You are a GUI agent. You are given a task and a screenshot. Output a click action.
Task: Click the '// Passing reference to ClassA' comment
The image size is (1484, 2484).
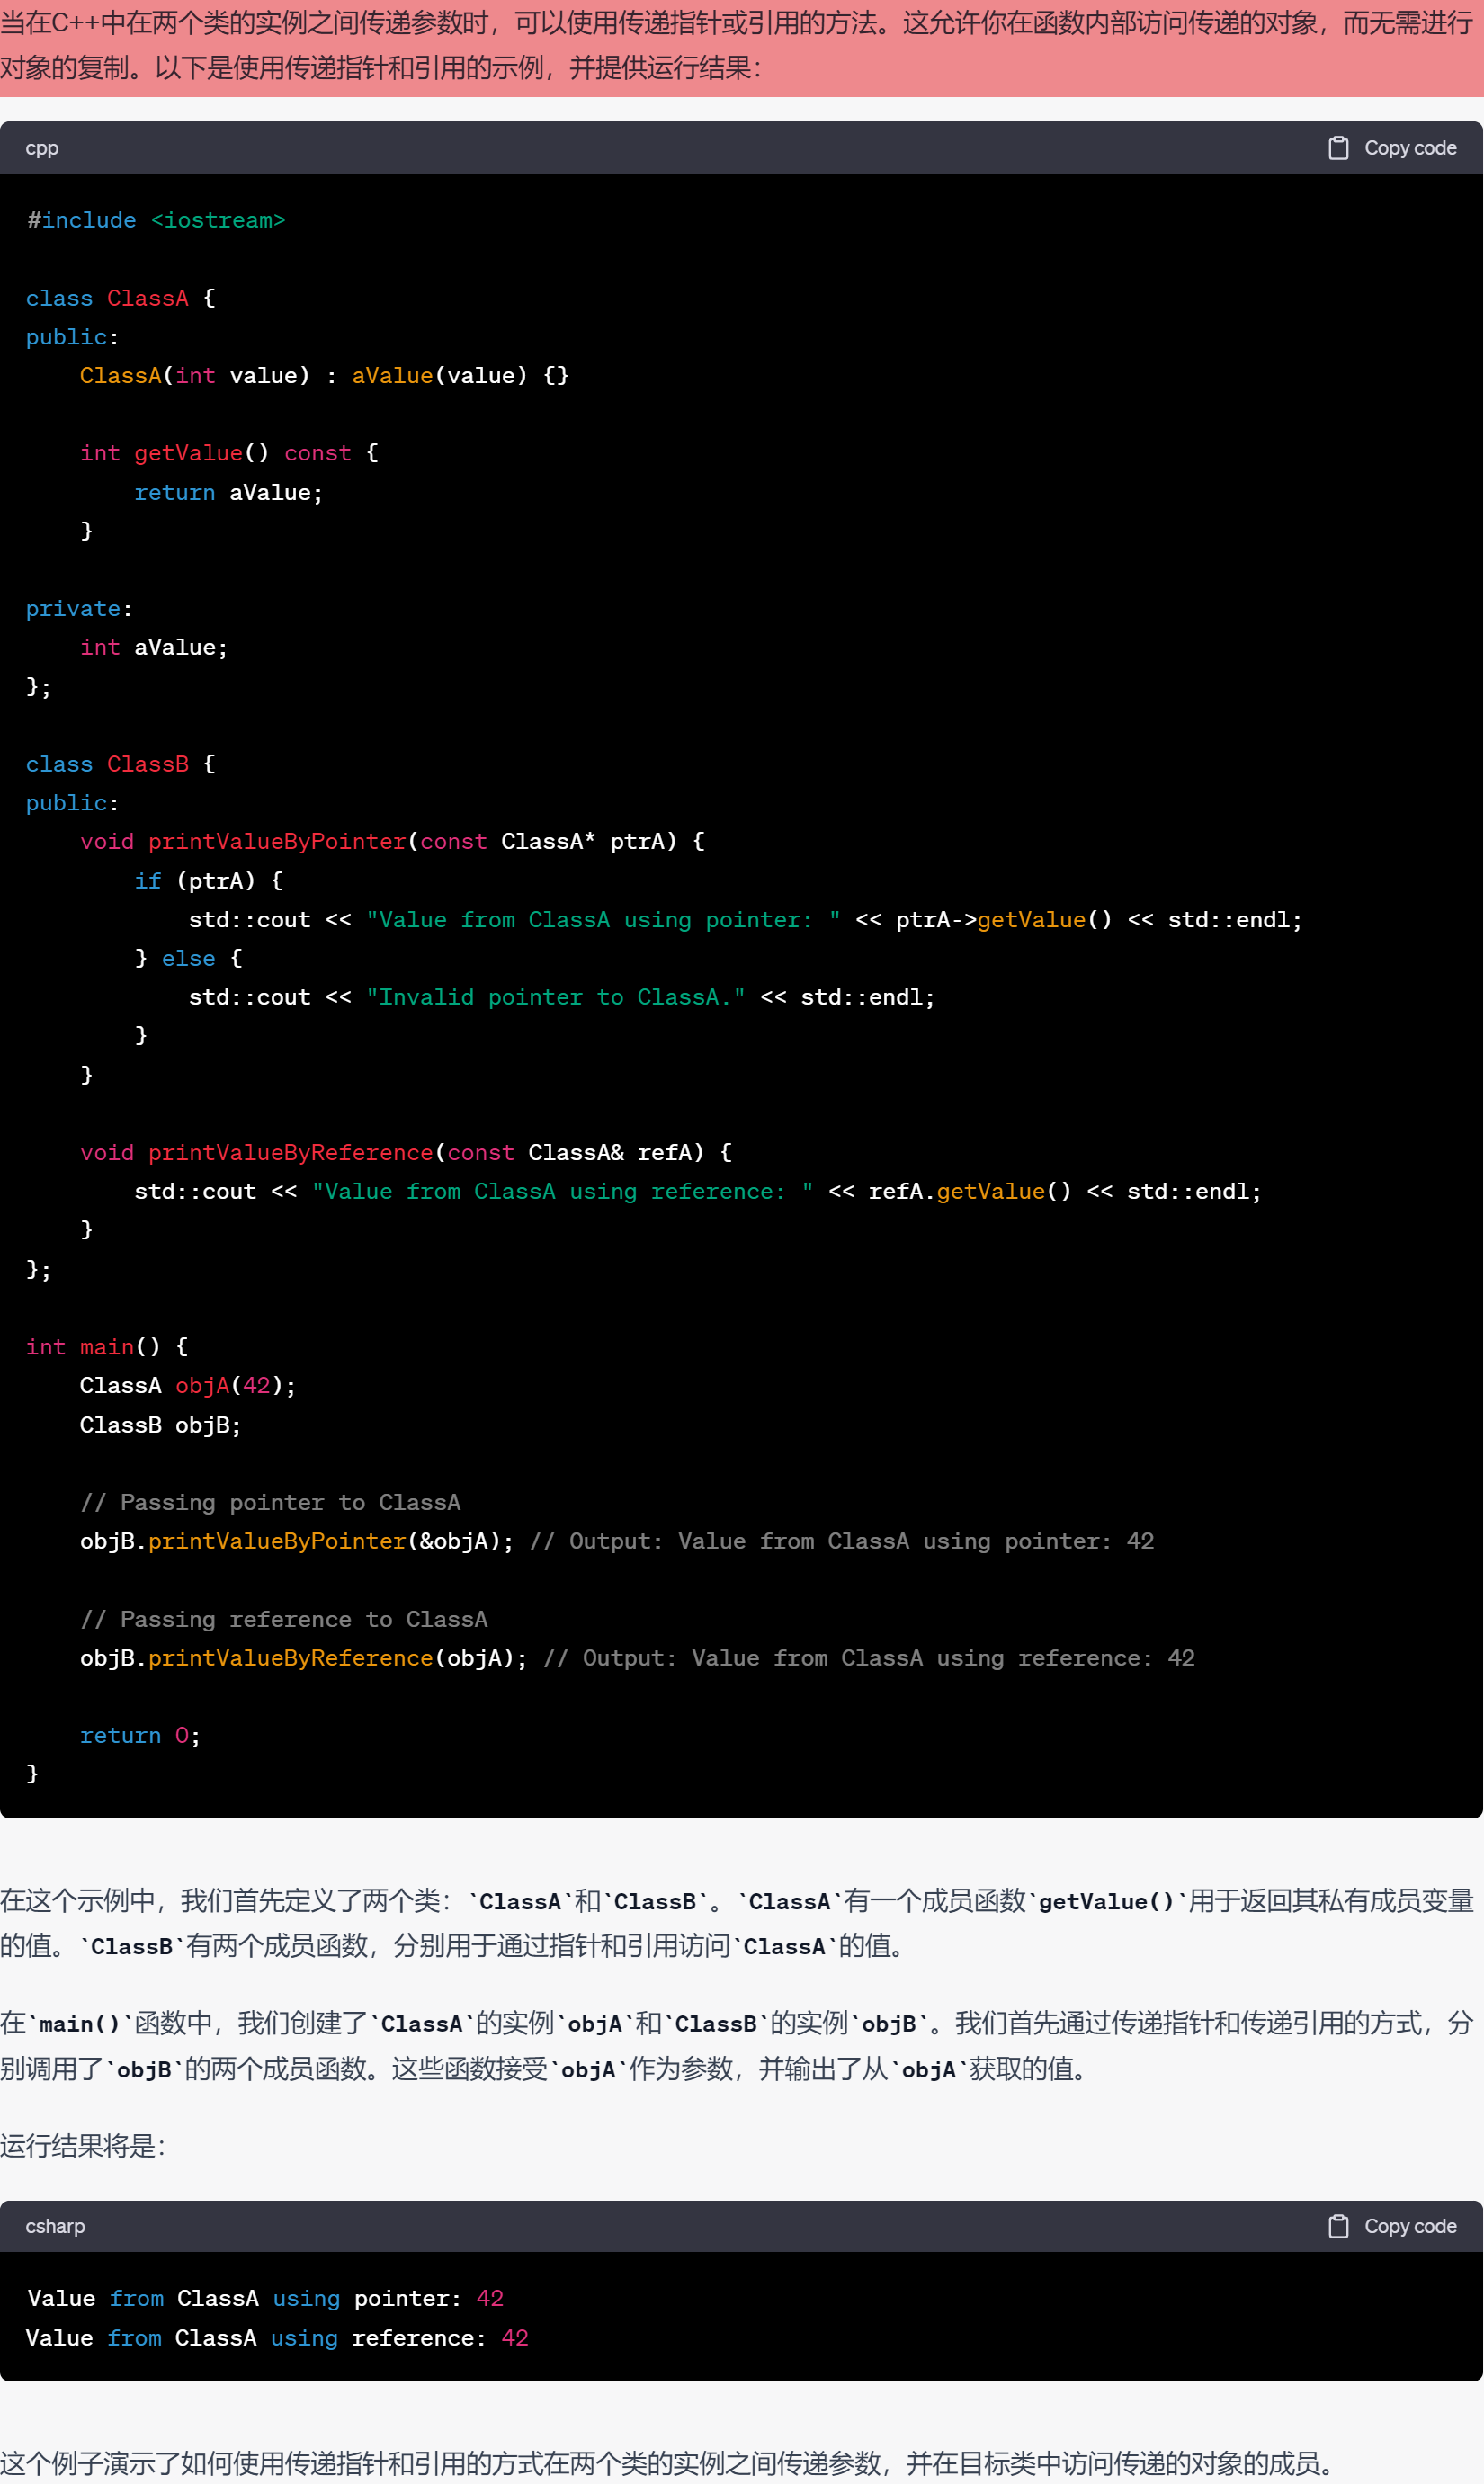tap(284, 1619)
